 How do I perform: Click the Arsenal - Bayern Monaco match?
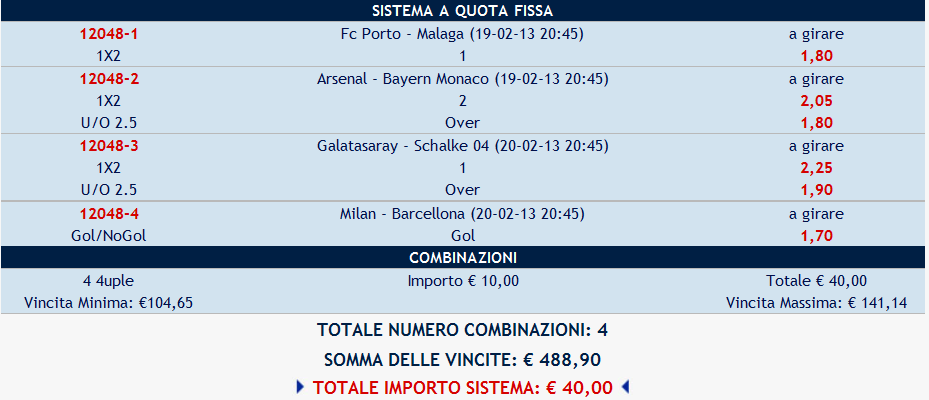(462, 78)
